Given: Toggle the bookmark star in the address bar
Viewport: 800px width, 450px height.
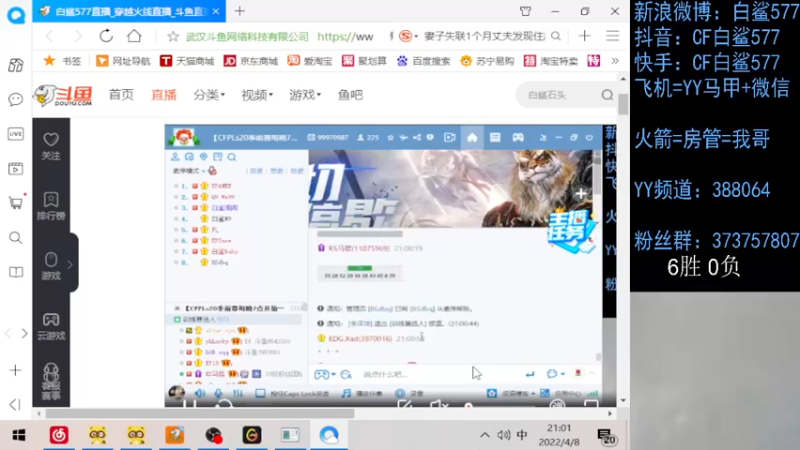Looking at the screenshot, I should tap(173, 36).
